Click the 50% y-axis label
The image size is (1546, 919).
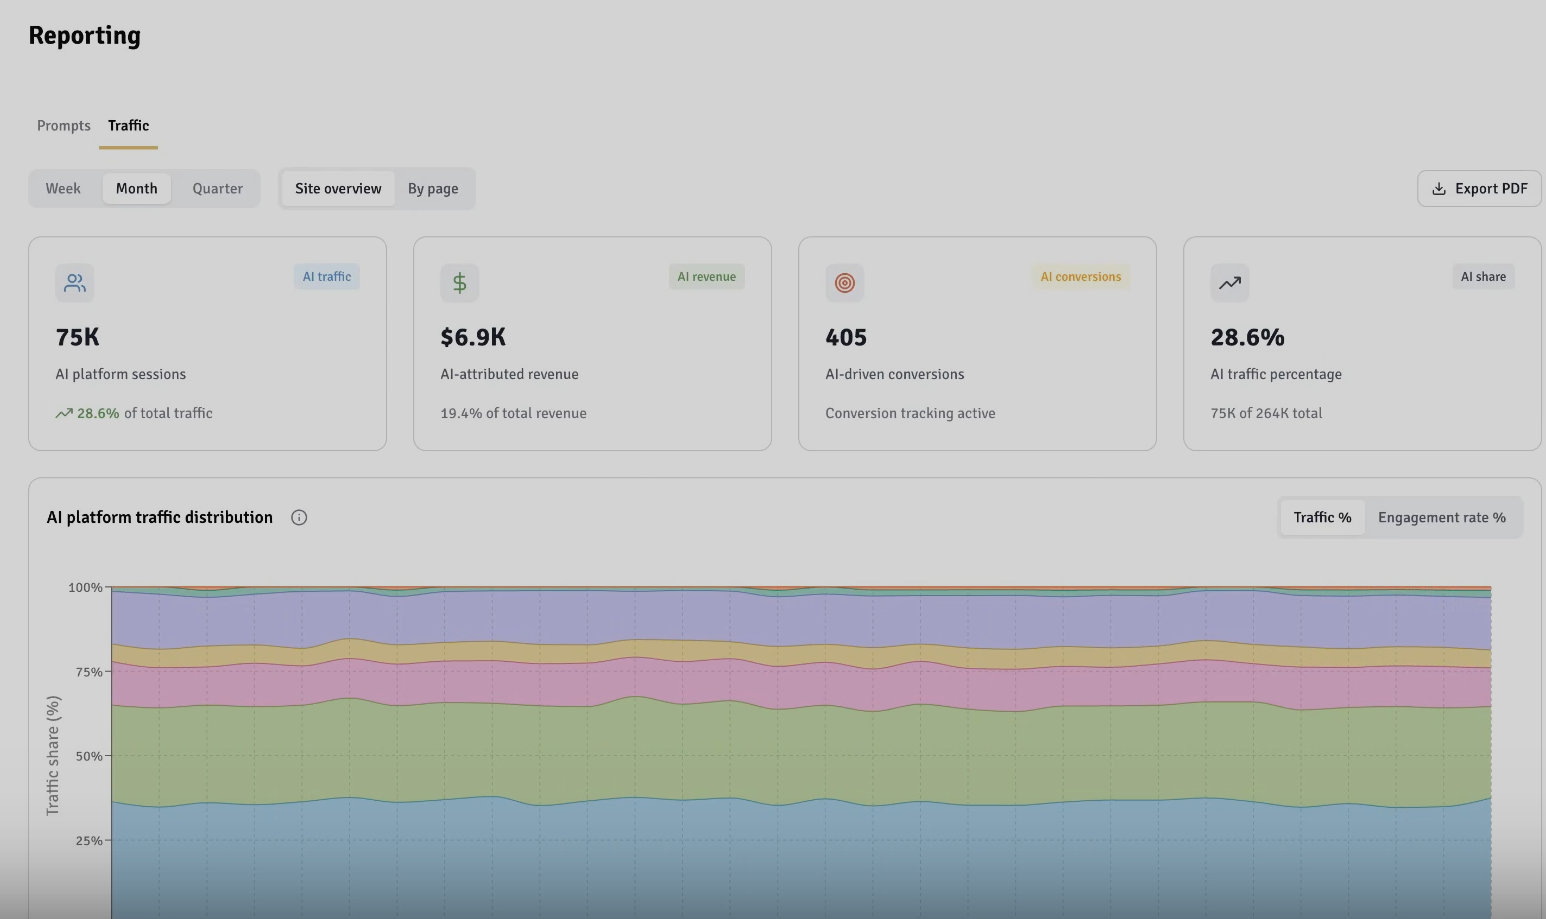(x=89, y=756)
